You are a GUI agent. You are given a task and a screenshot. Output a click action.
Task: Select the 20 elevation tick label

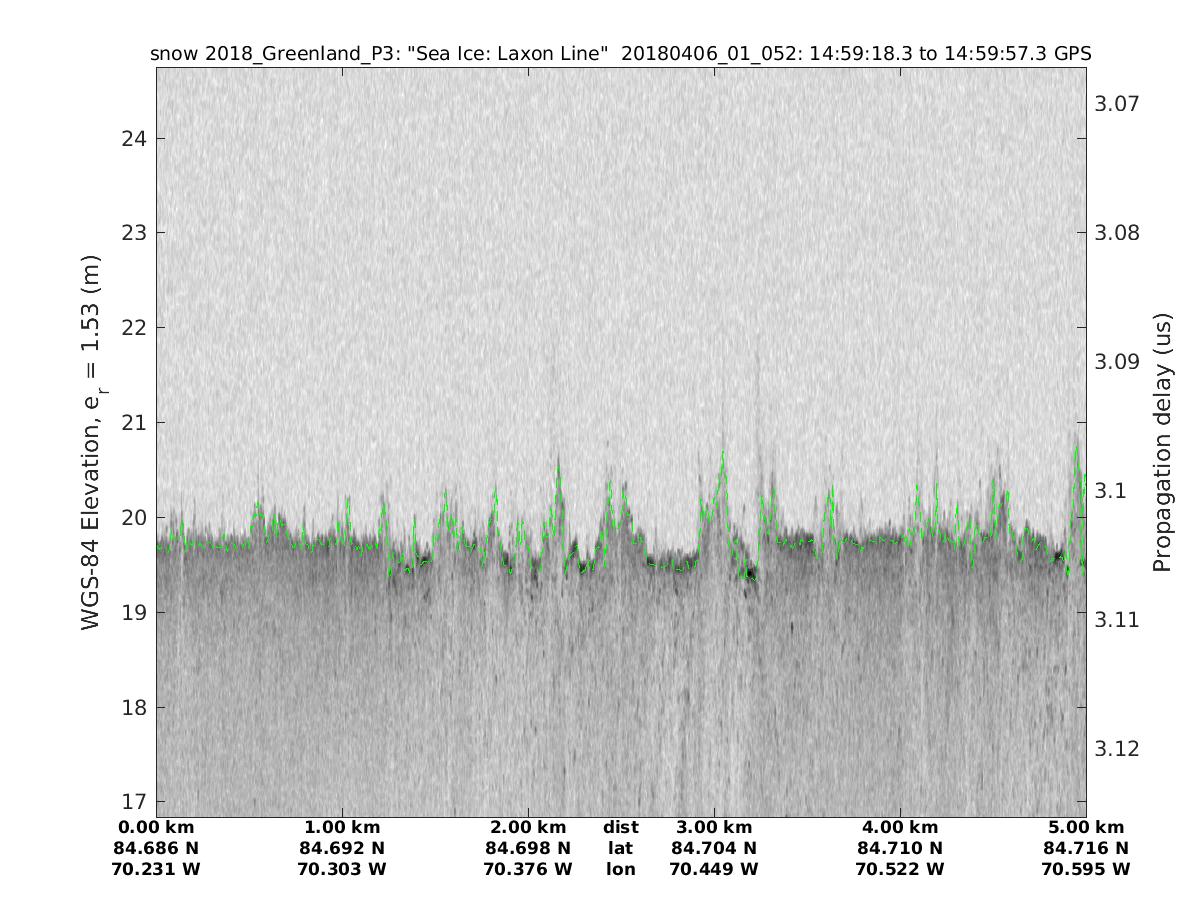coord(135,517)
